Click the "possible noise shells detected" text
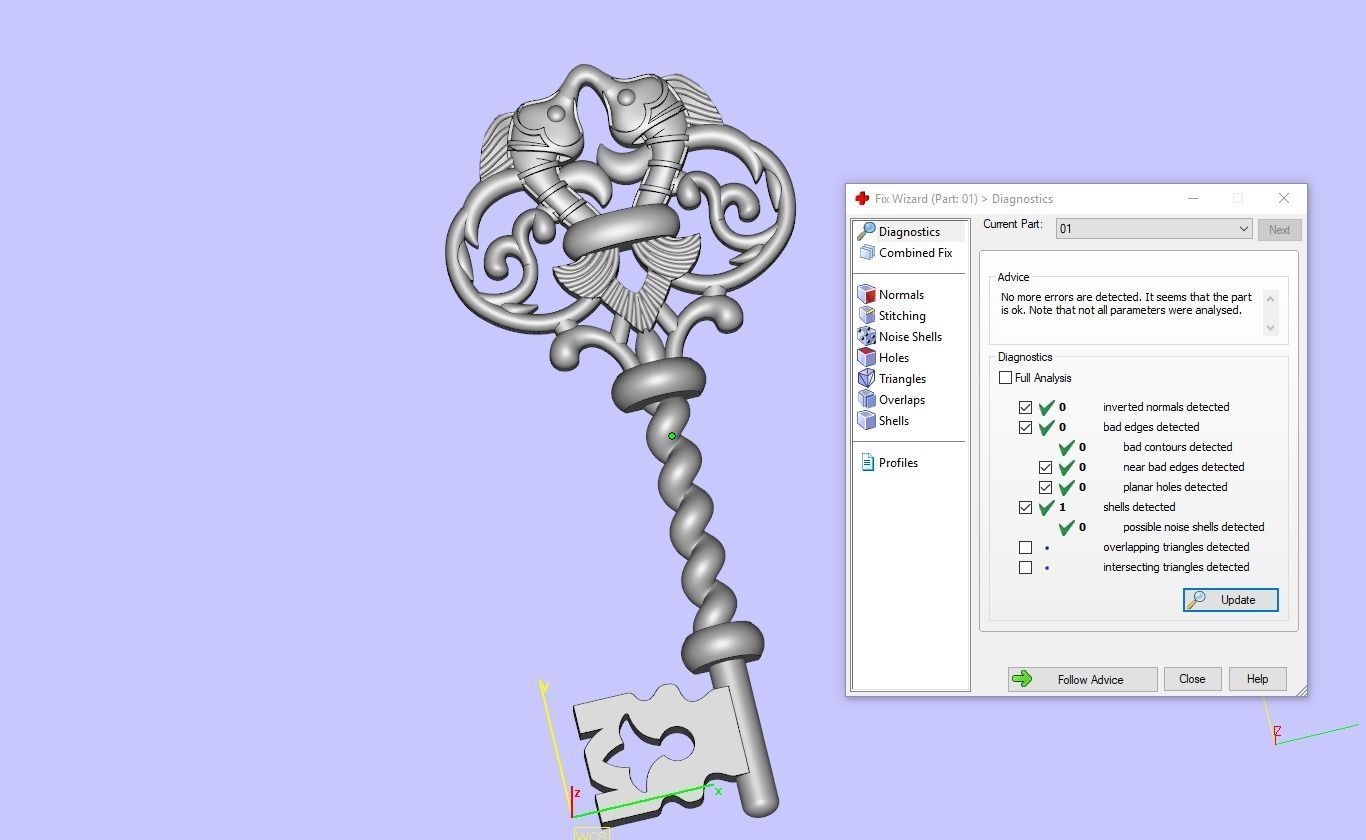 [1193, 527]
